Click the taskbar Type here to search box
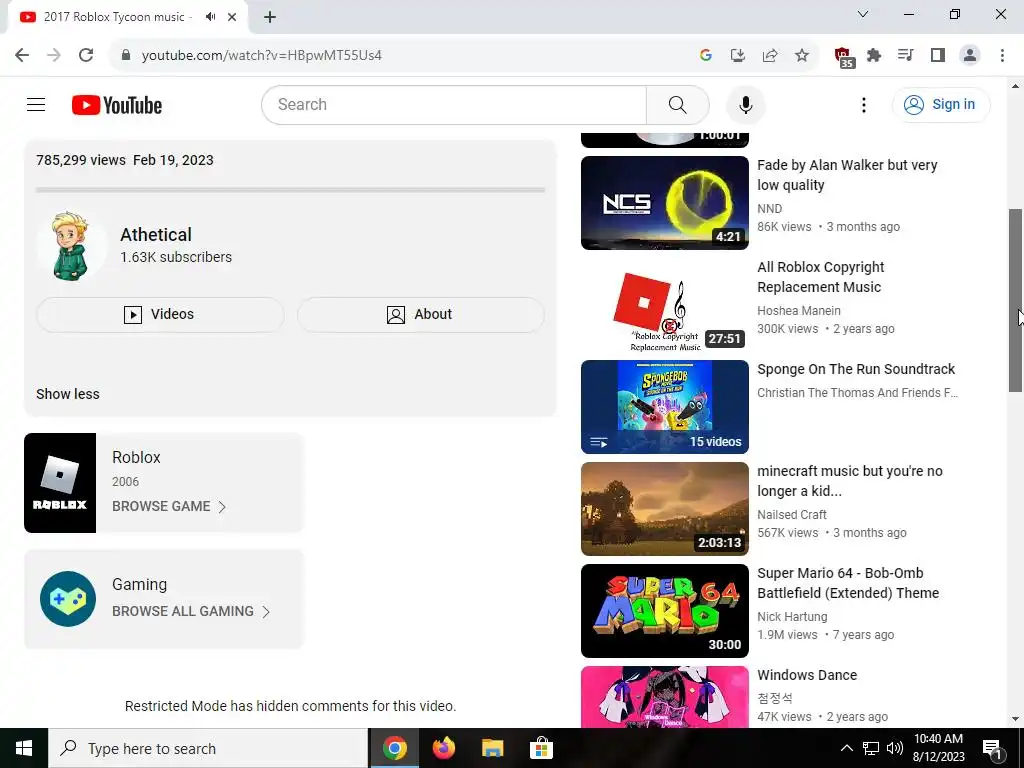Viewport: 1024px width, 768px height. pos(208,748)
